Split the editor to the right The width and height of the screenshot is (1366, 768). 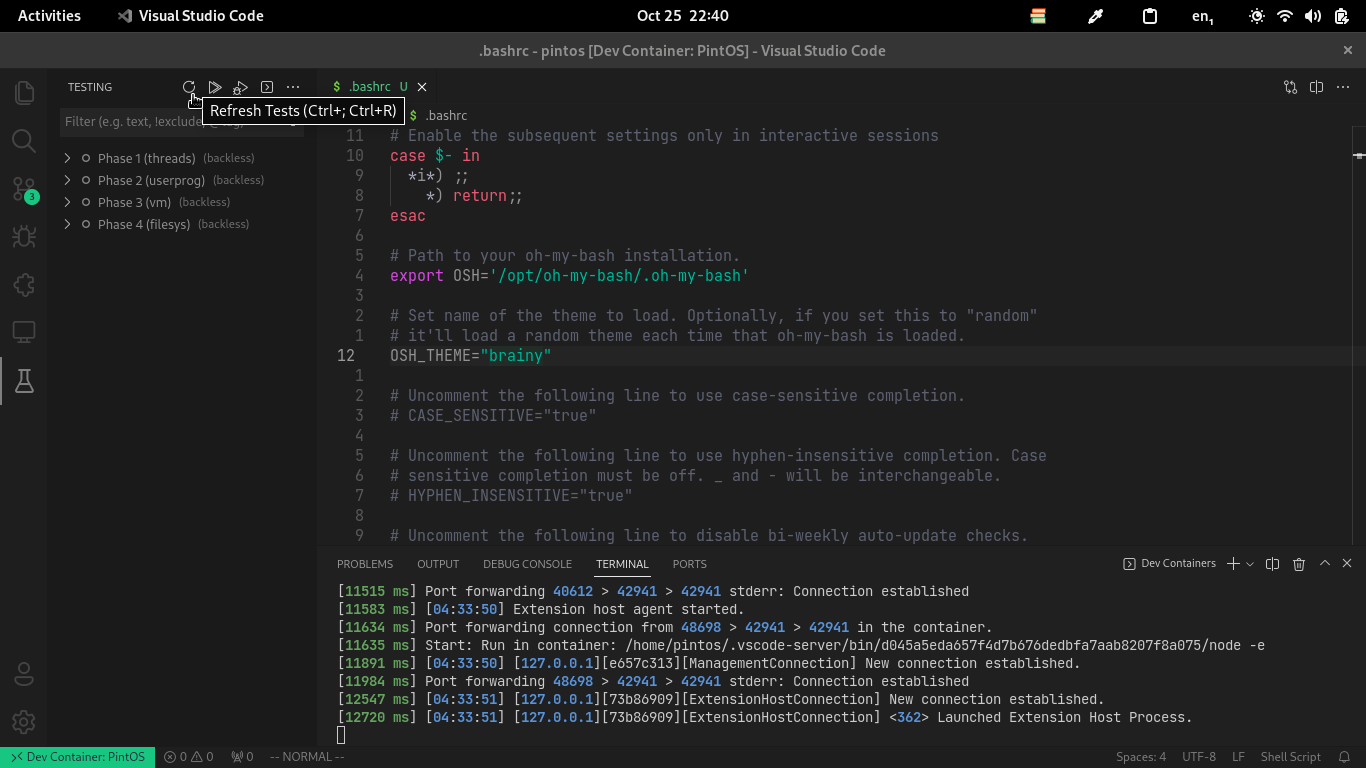[x=1317, y=87]
